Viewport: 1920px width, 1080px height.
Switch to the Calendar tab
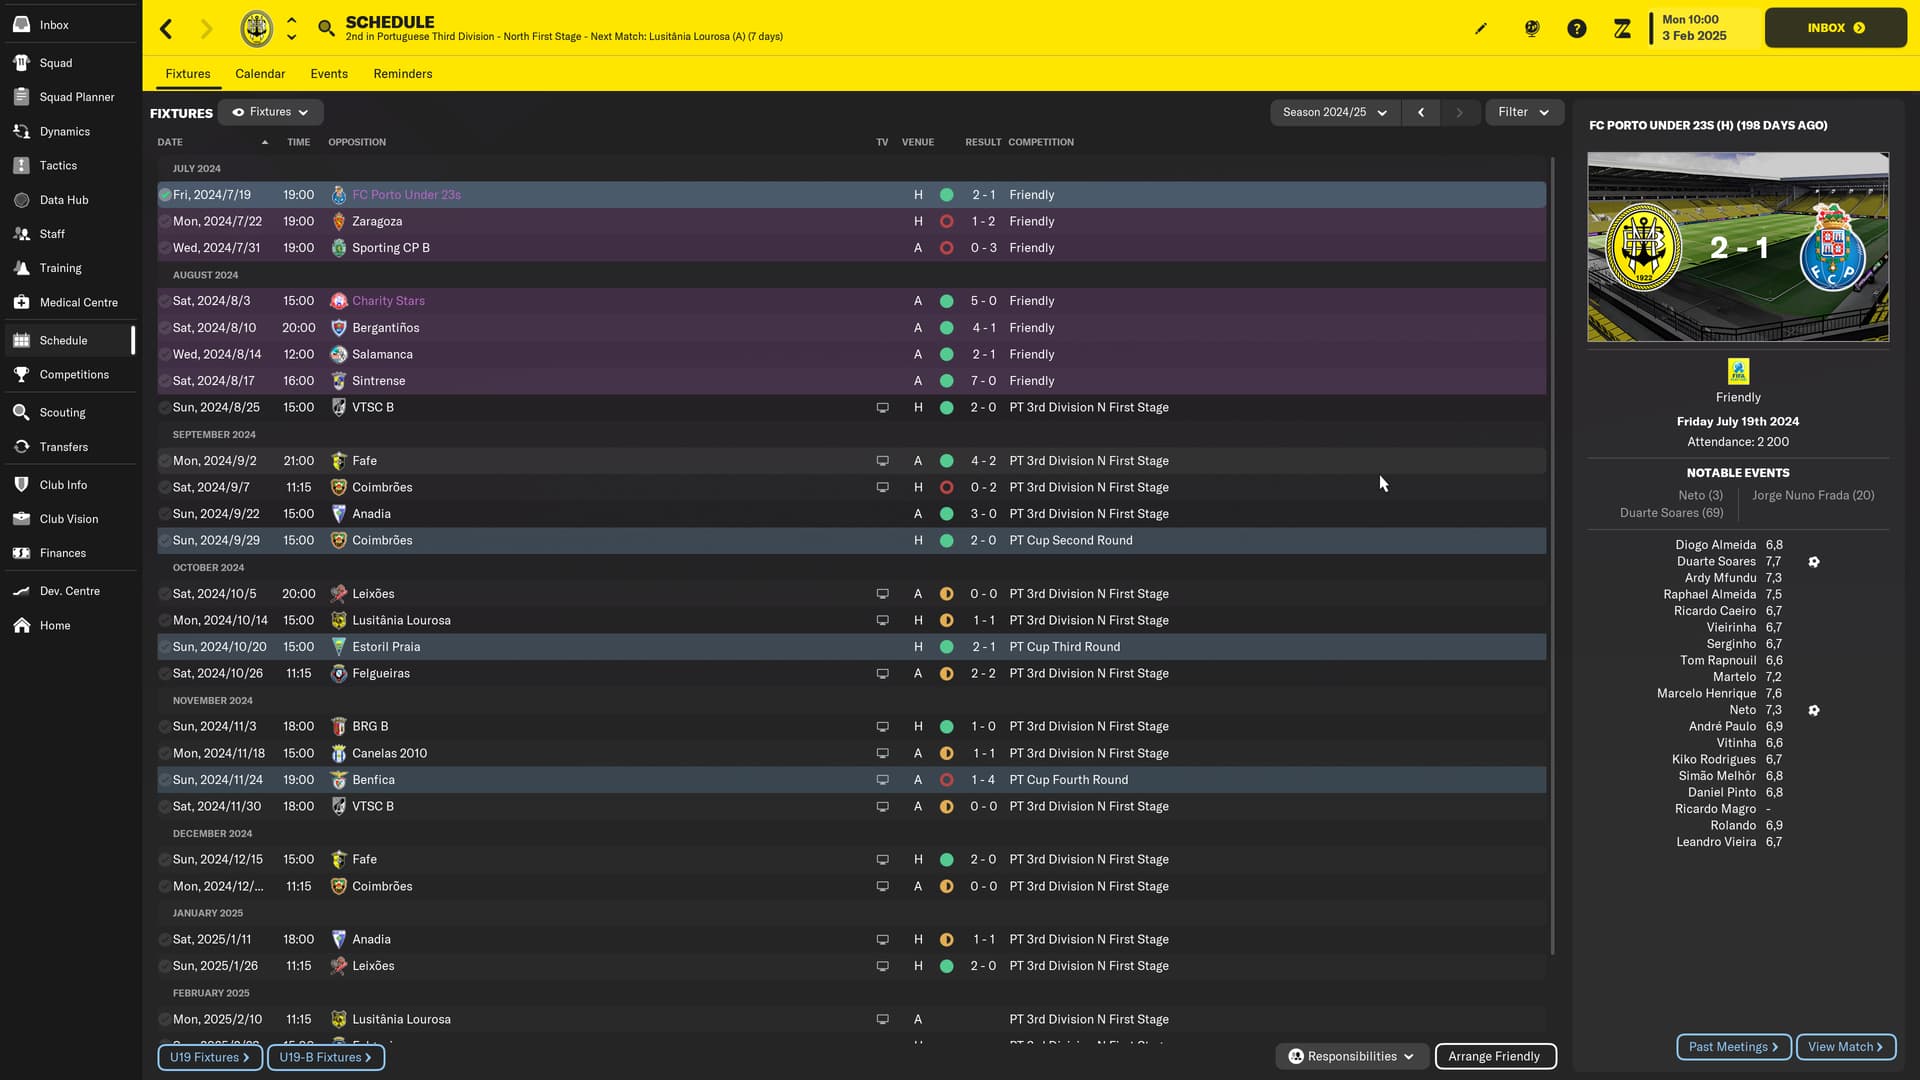[x=260, y=74]
